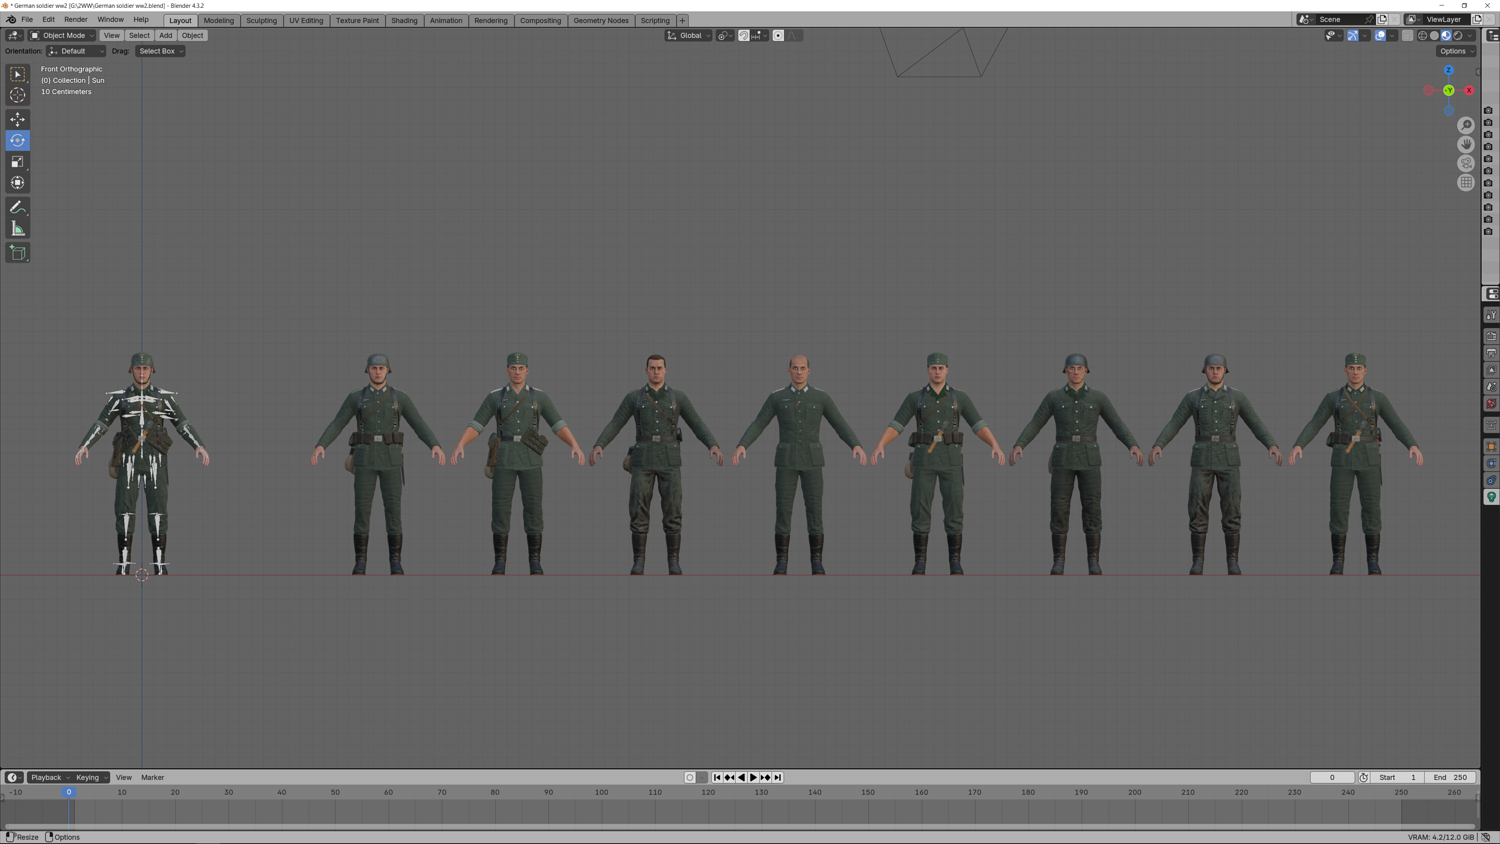Open Object Data light properties tab
Viewport: 1500px width, 844px height.
[x=1491, y=497]
